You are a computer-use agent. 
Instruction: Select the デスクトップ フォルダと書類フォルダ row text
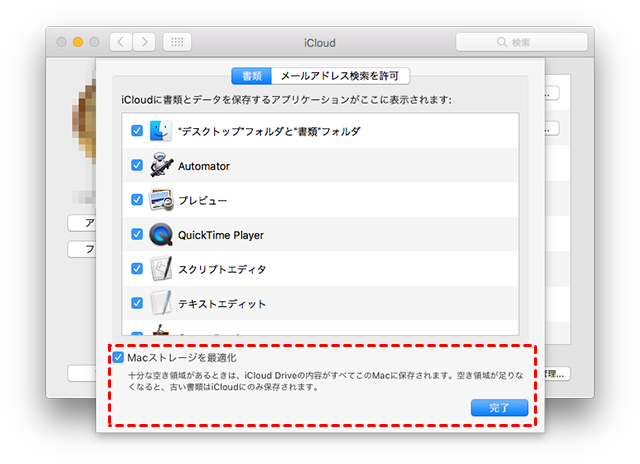tap(269, 131)
